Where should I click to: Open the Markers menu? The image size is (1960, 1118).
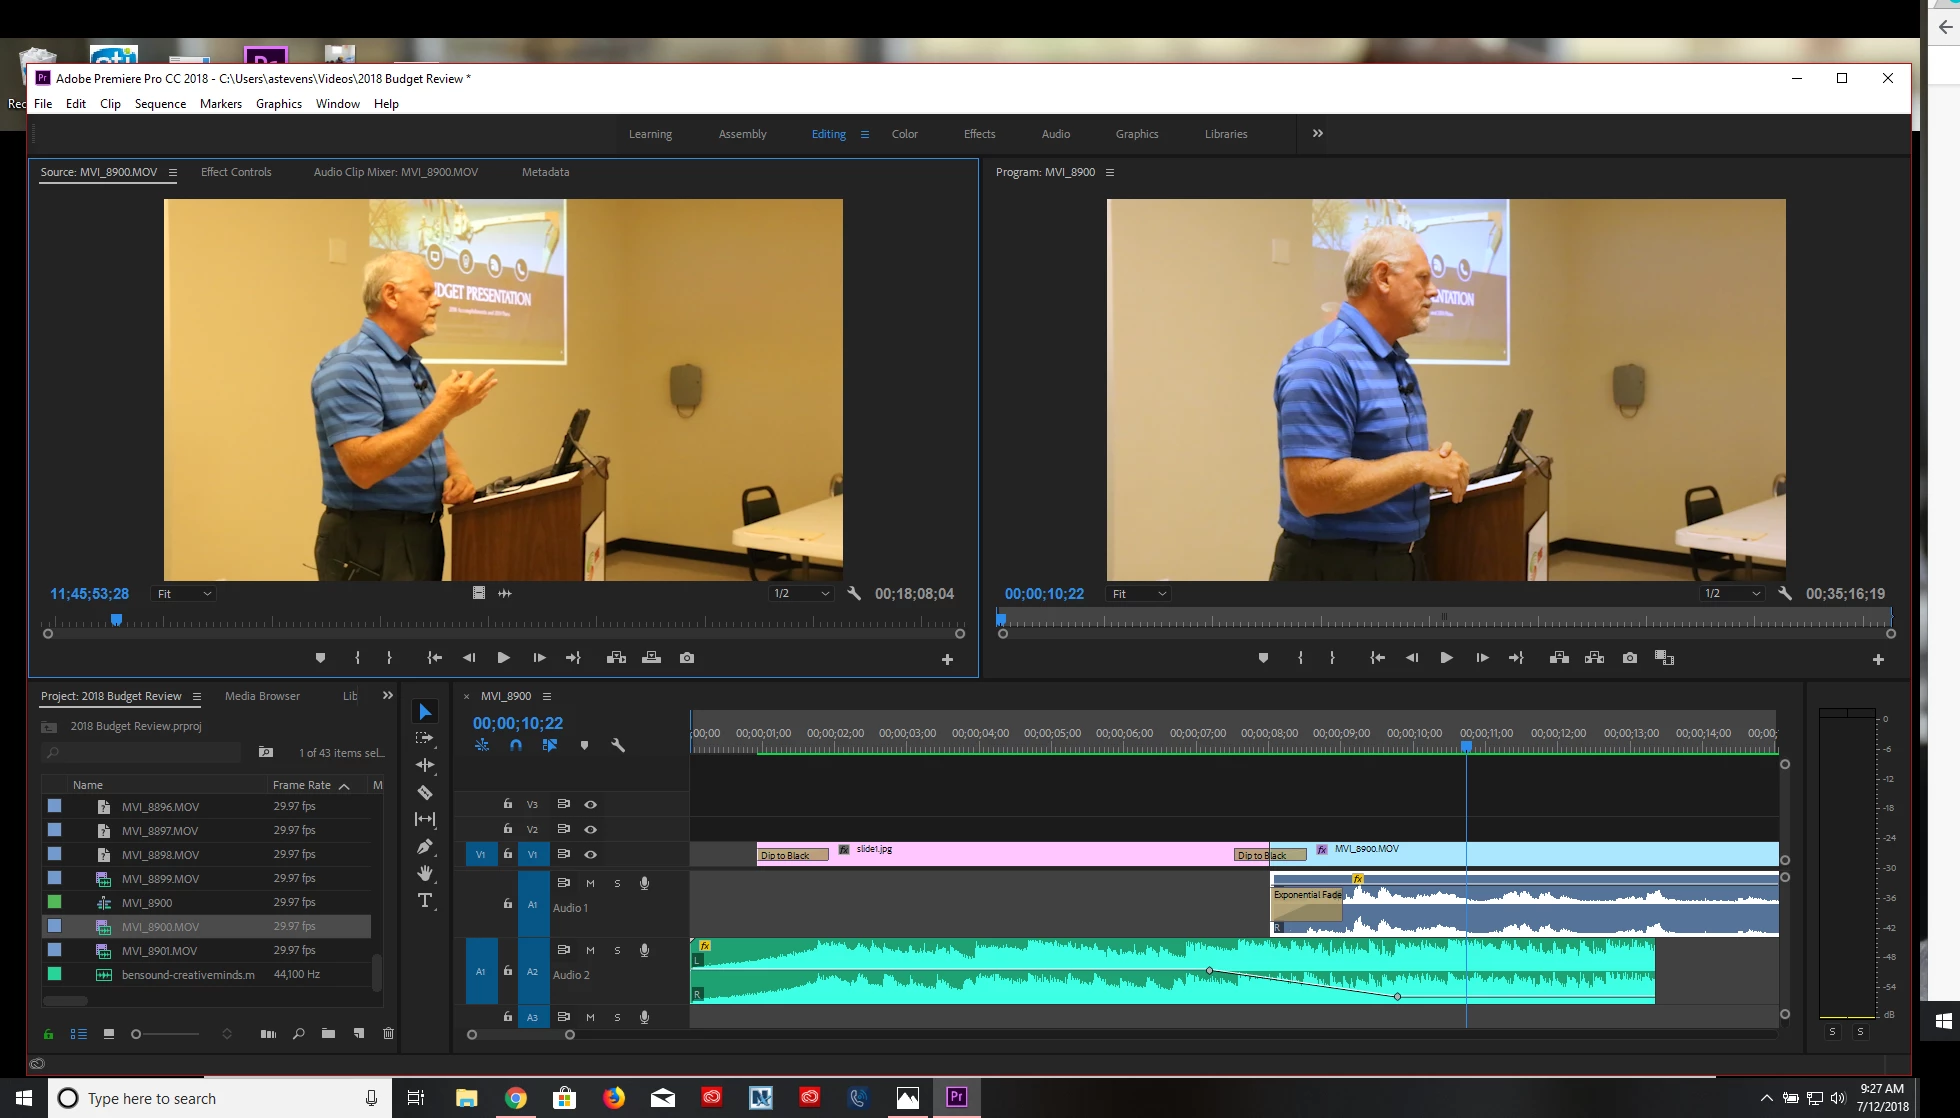point(221,104)
